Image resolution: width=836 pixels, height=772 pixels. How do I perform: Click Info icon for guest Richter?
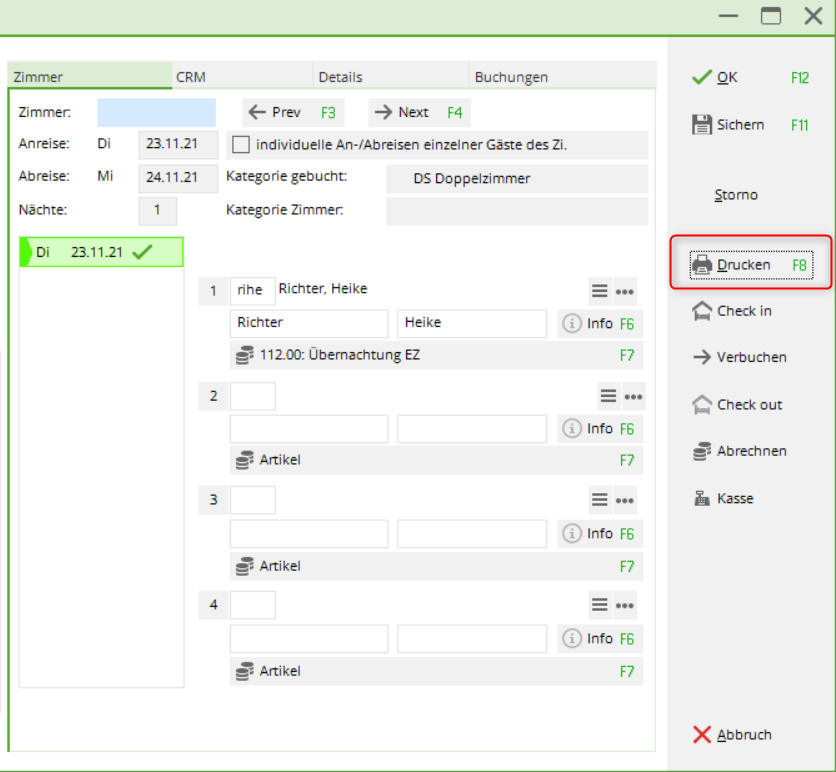pyautogui.click(x=572, y=324)
